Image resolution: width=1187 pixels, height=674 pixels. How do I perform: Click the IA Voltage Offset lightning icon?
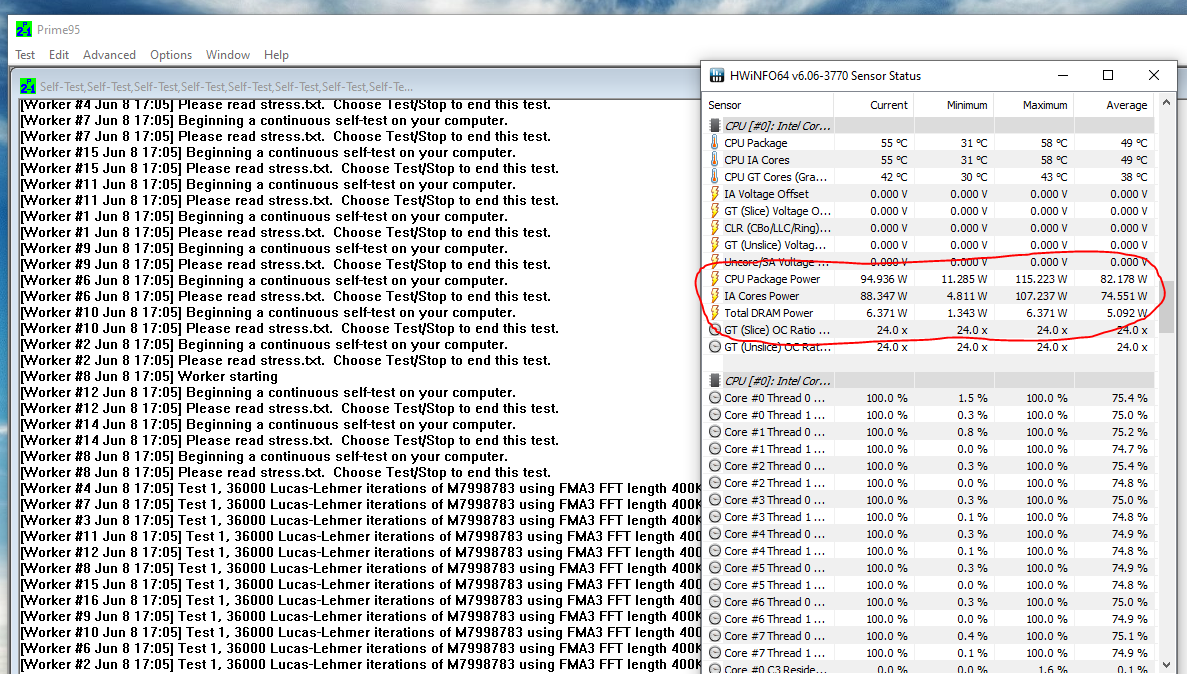coord(714,194)
